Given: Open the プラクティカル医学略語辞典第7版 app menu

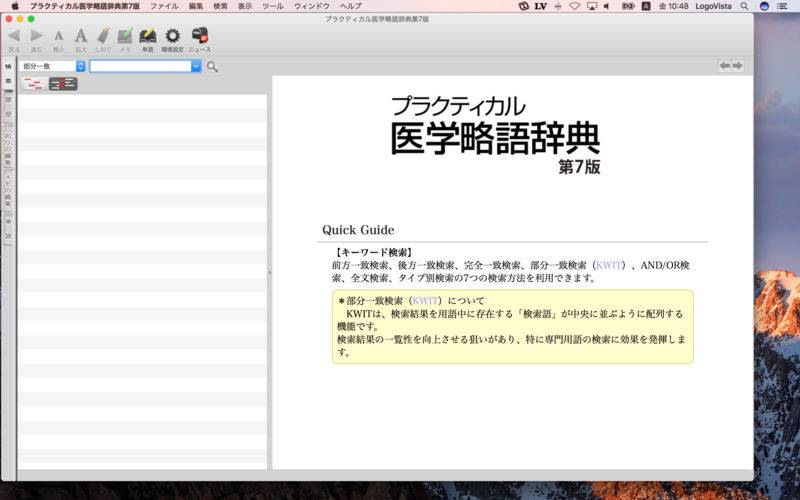Looking at the screenshot, I should (85, 6).
